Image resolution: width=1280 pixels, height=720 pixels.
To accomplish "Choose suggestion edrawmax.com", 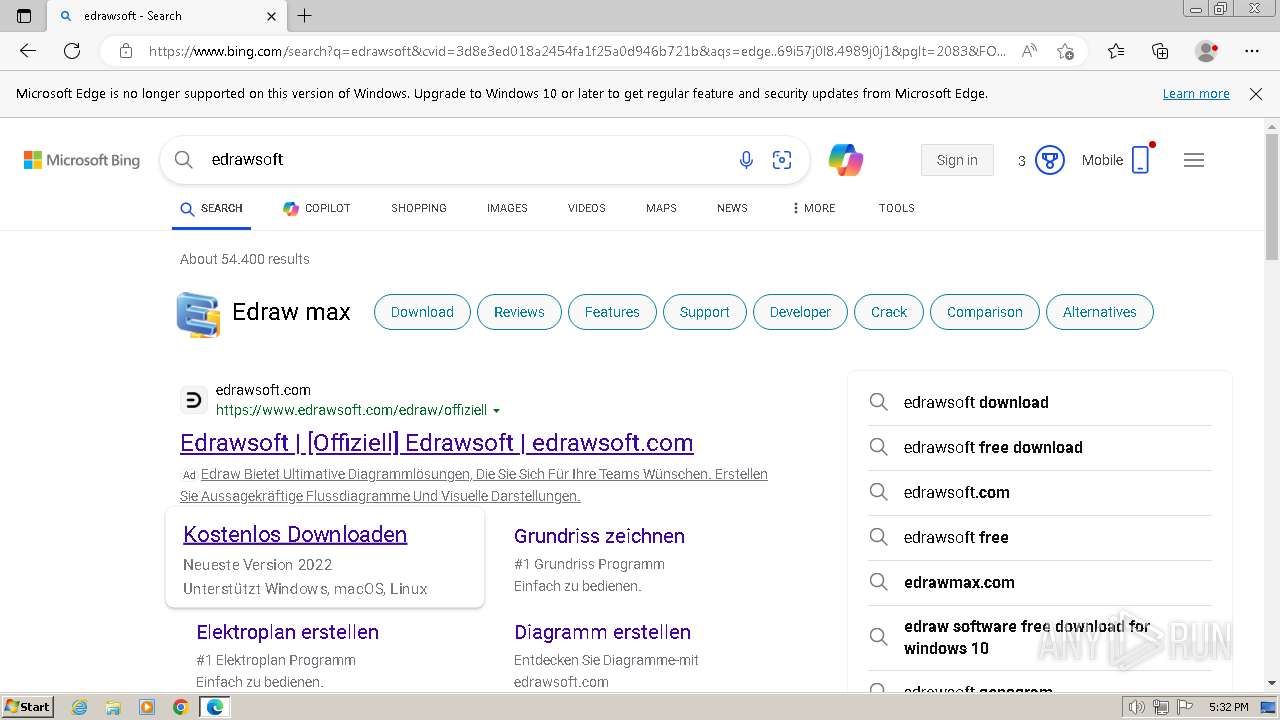I will coord(1040,582).
